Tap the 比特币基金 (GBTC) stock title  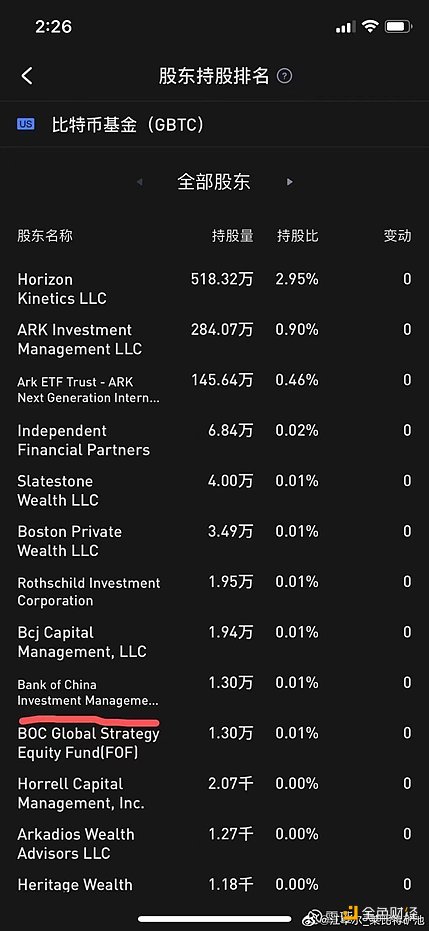click(128, 125)
